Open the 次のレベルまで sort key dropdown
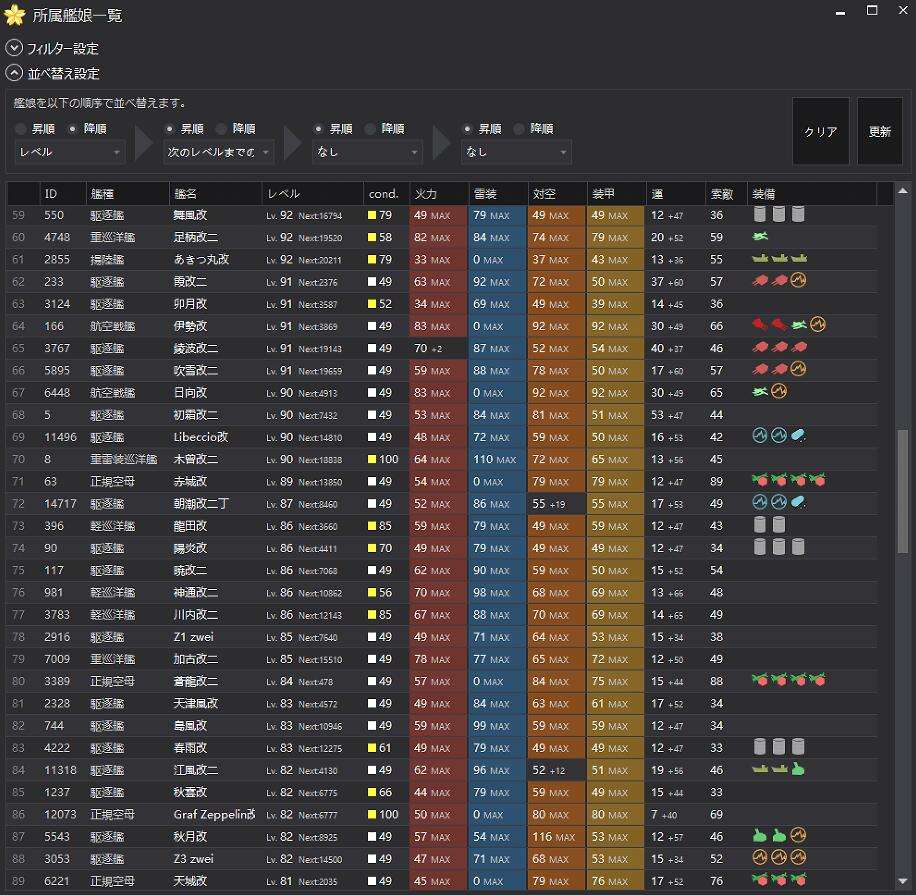 pos(218,152)
